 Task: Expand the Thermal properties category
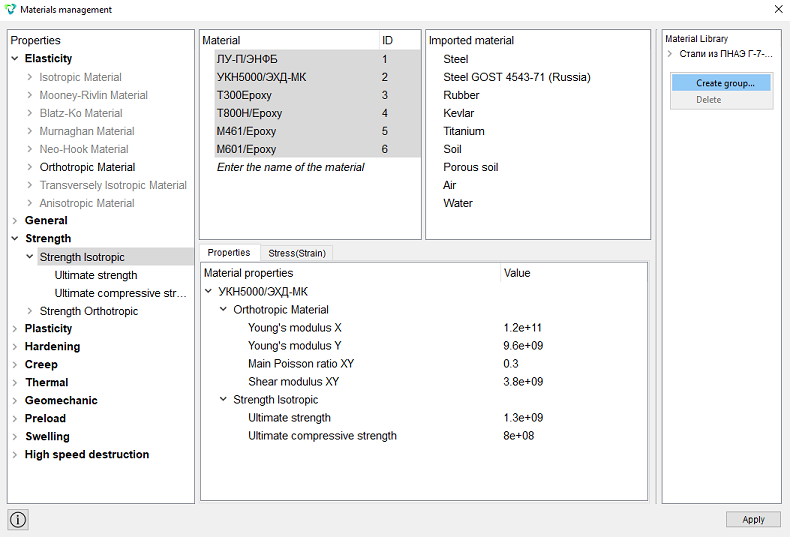15,382
